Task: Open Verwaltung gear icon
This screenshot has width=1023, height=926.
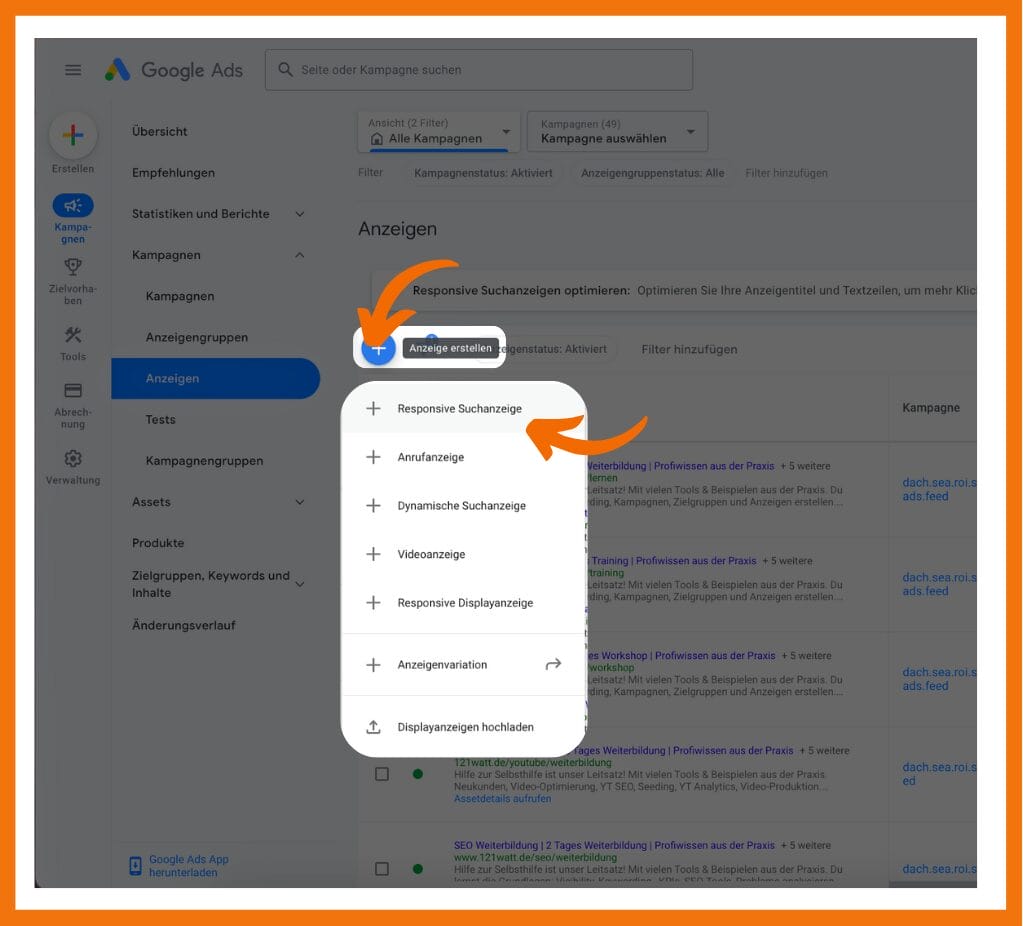Action: tap(73, 459)
